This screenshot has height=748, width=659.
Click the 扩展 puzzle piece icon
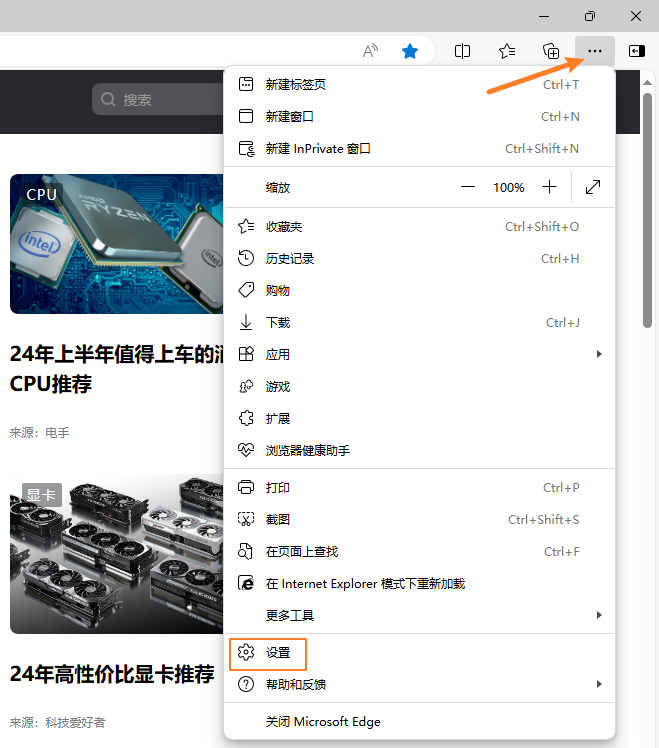click(x=246, y=418)
